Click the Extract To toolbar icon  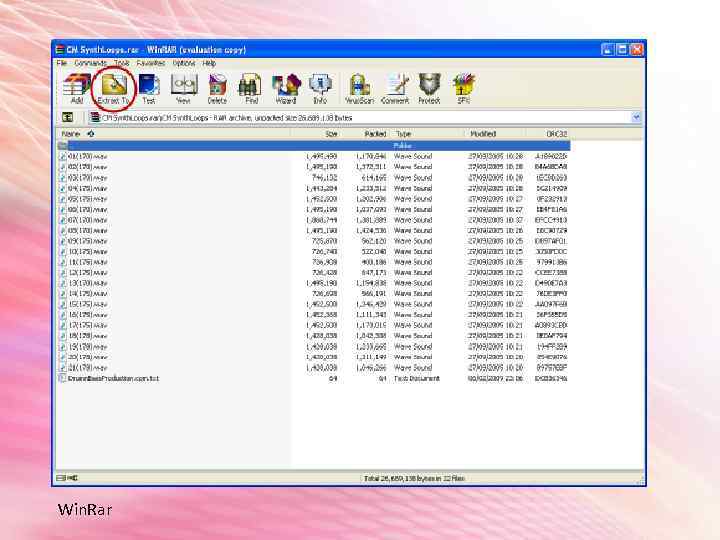point(113,88)
